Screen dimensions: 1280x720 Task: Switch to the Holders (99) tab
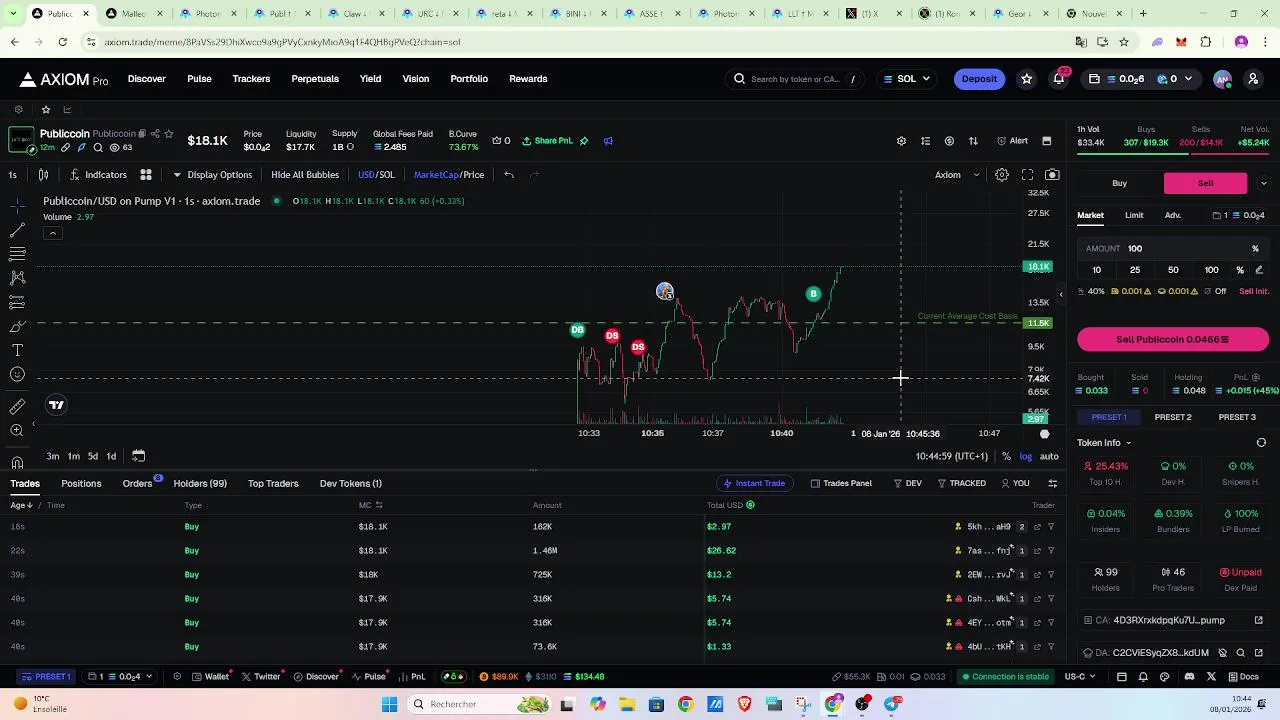coord(200,484)
